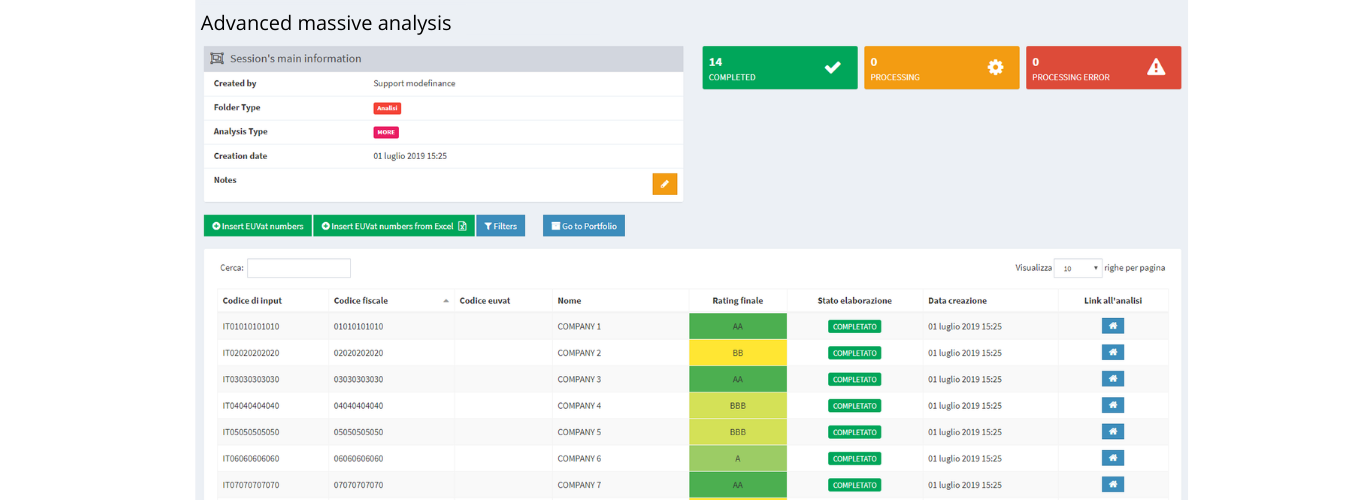Click the orange 0 Processing card
Image resolution: width=1362 pixels, height=500 pixels.
pyautogui.click(x=942, y=68)
